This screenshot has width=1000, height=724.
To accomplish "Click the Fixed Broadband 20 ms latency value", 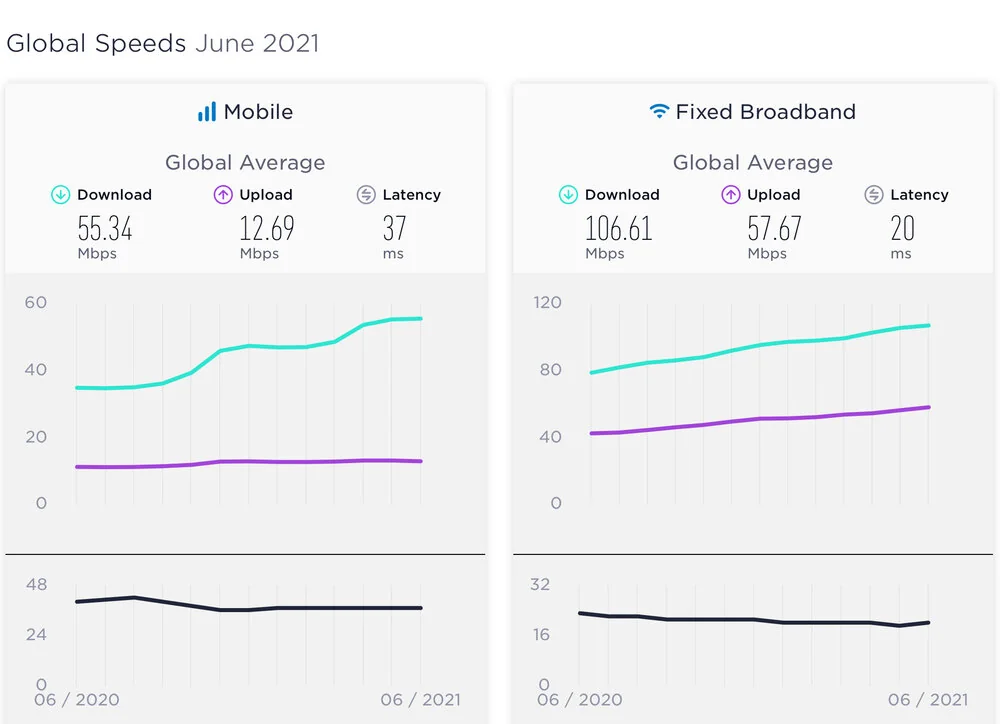I will [902, 229].
